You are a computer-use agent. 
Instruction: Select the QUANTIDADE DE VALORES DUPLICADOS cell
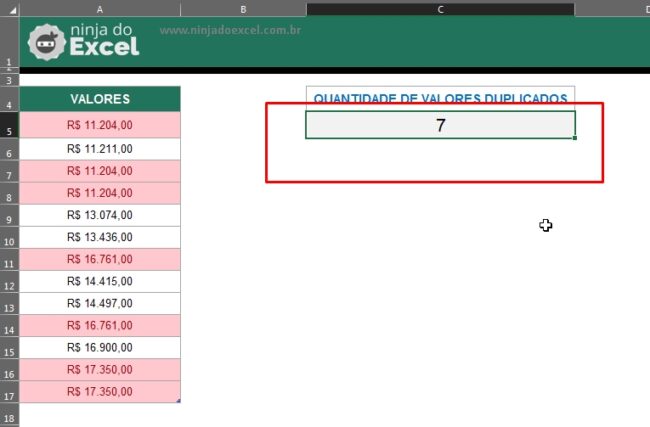tap(440, 99)
